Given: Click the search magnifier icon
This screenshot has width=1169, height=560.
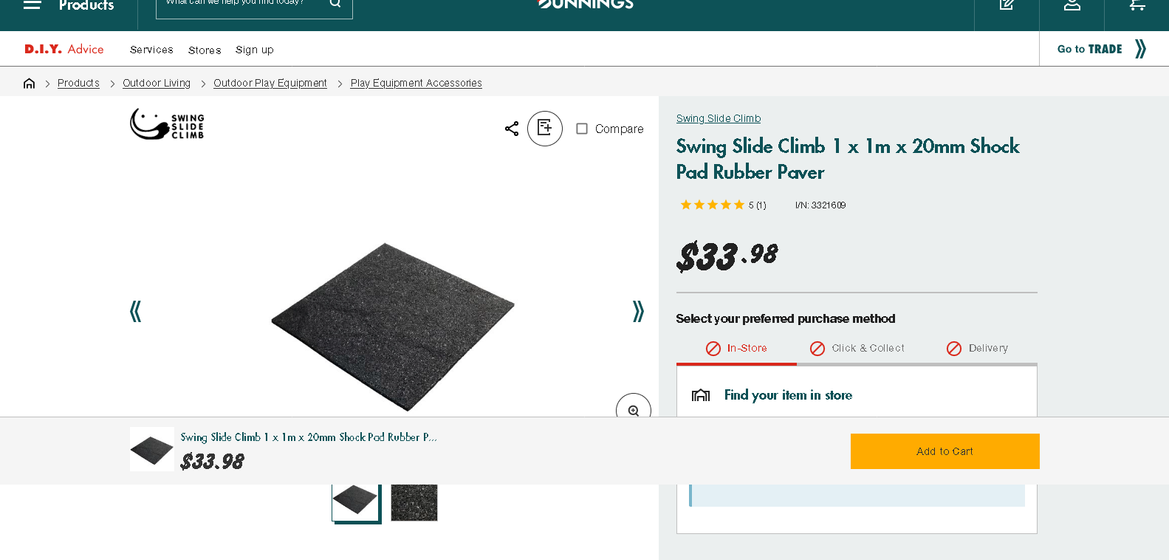Looking at the screenshot, I should tap(335, 3).
